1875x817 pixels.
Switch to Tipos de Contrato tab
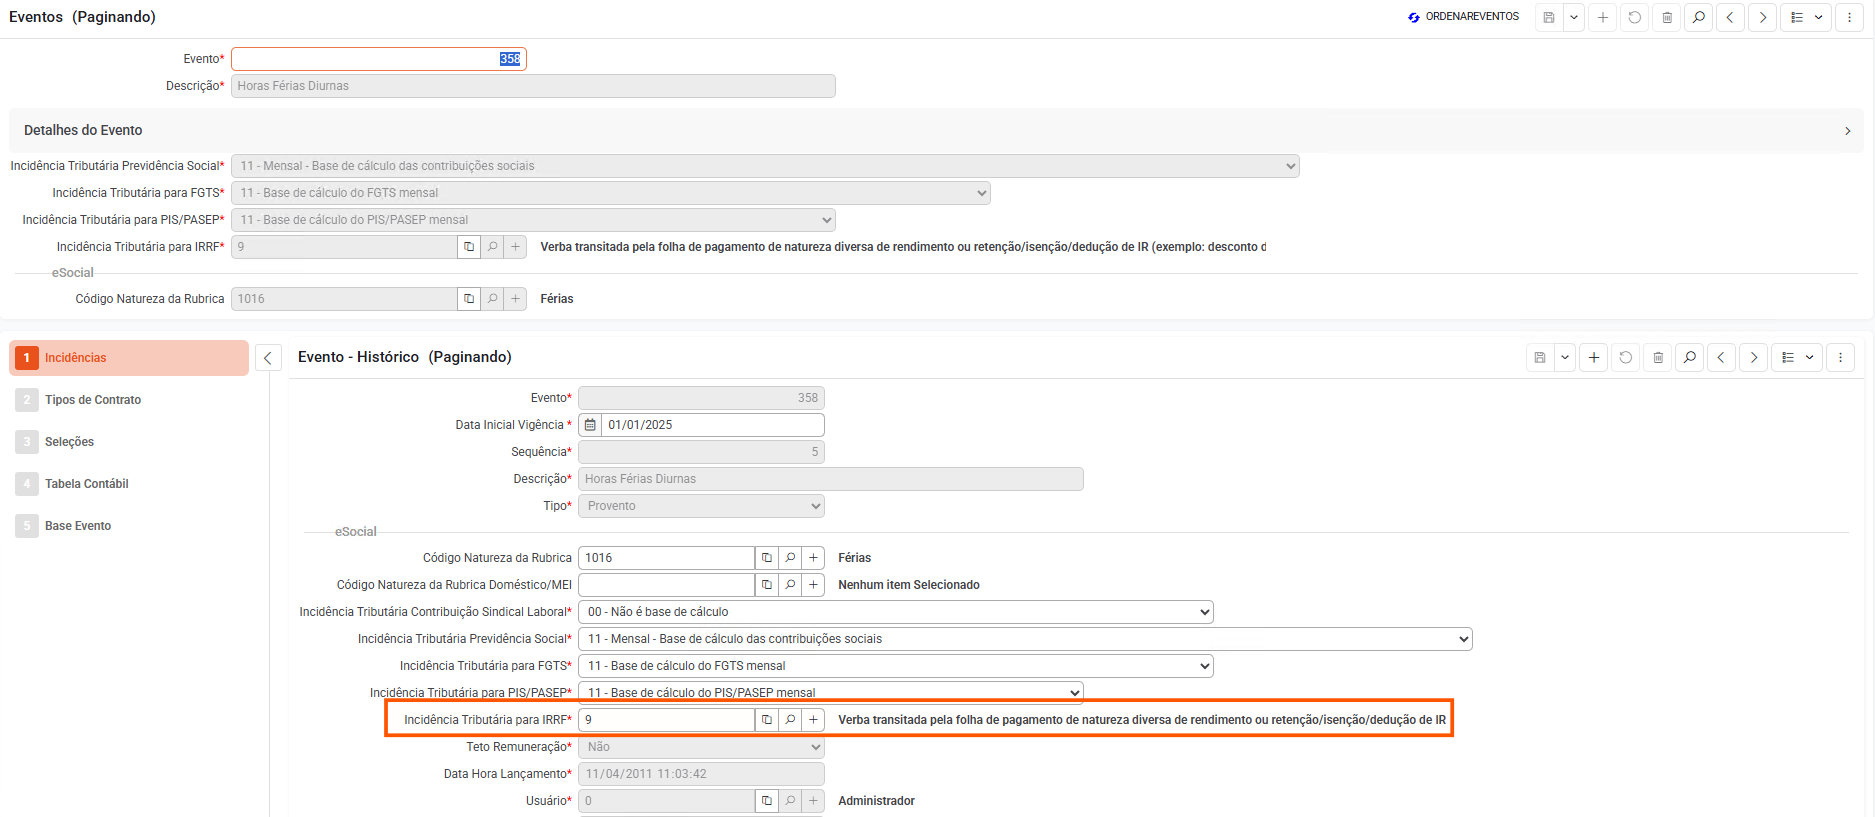(93, 400)
